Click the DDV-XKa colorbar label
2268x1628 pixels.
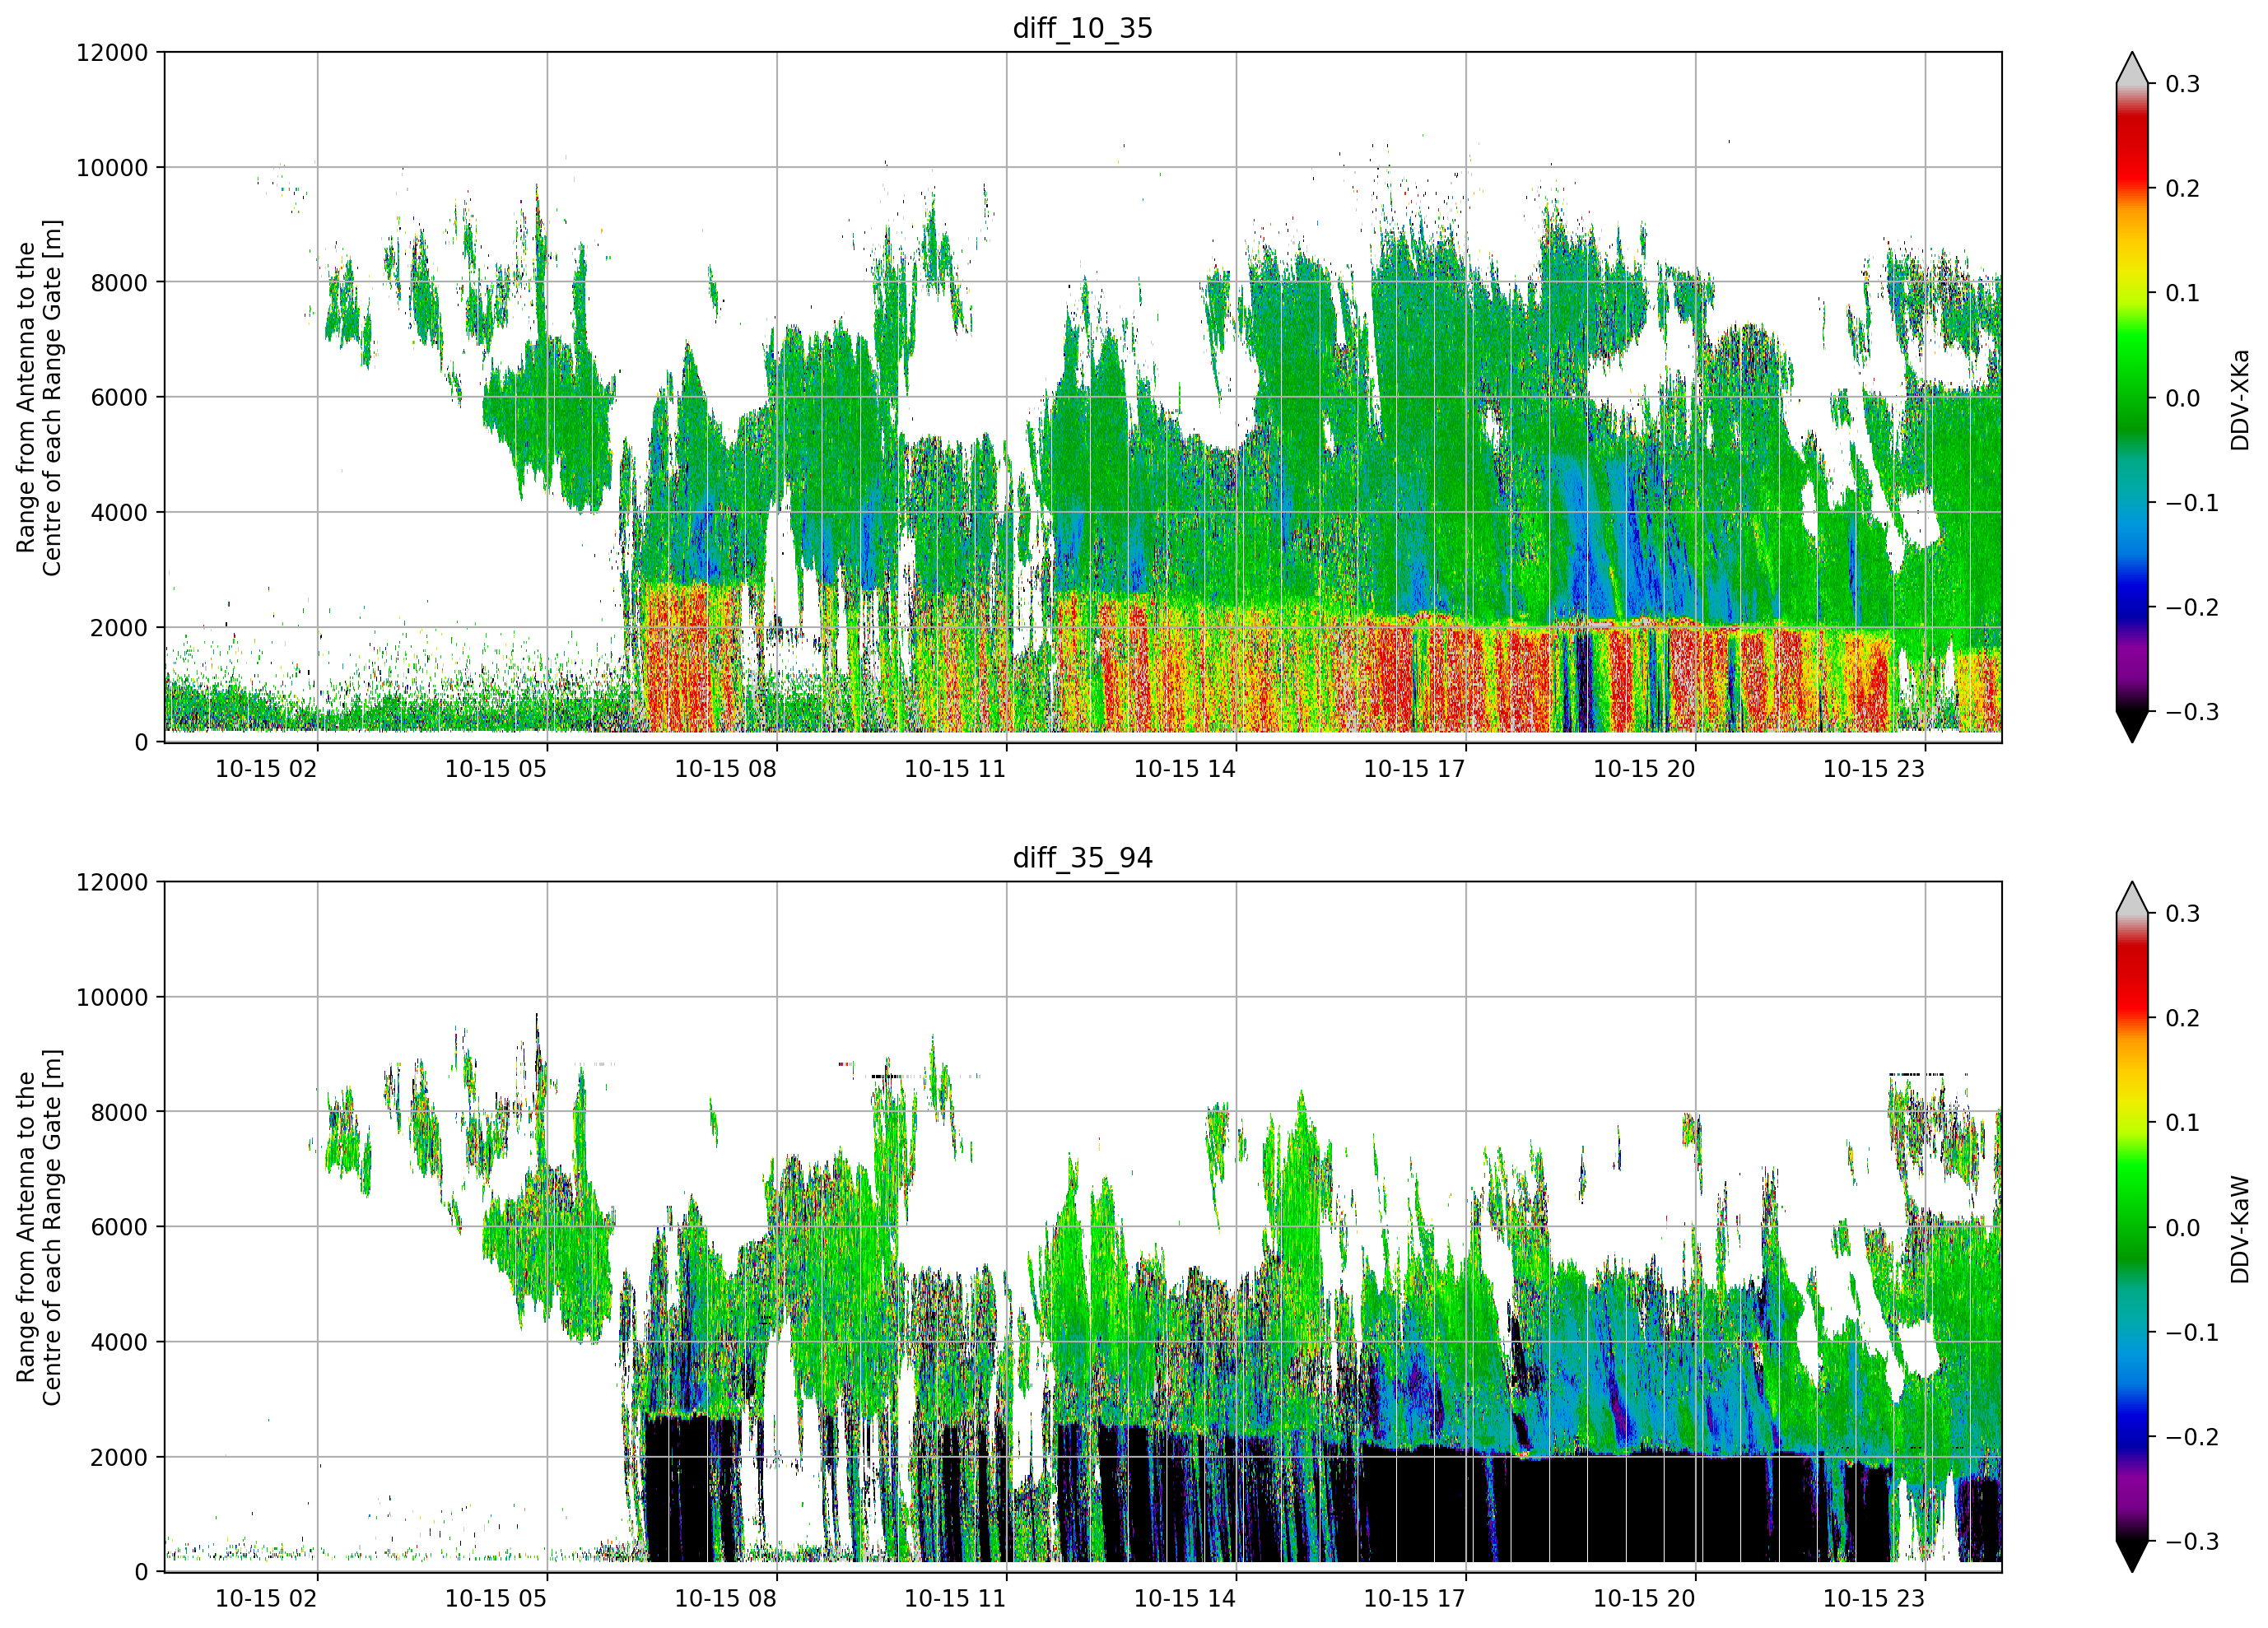2240,400
